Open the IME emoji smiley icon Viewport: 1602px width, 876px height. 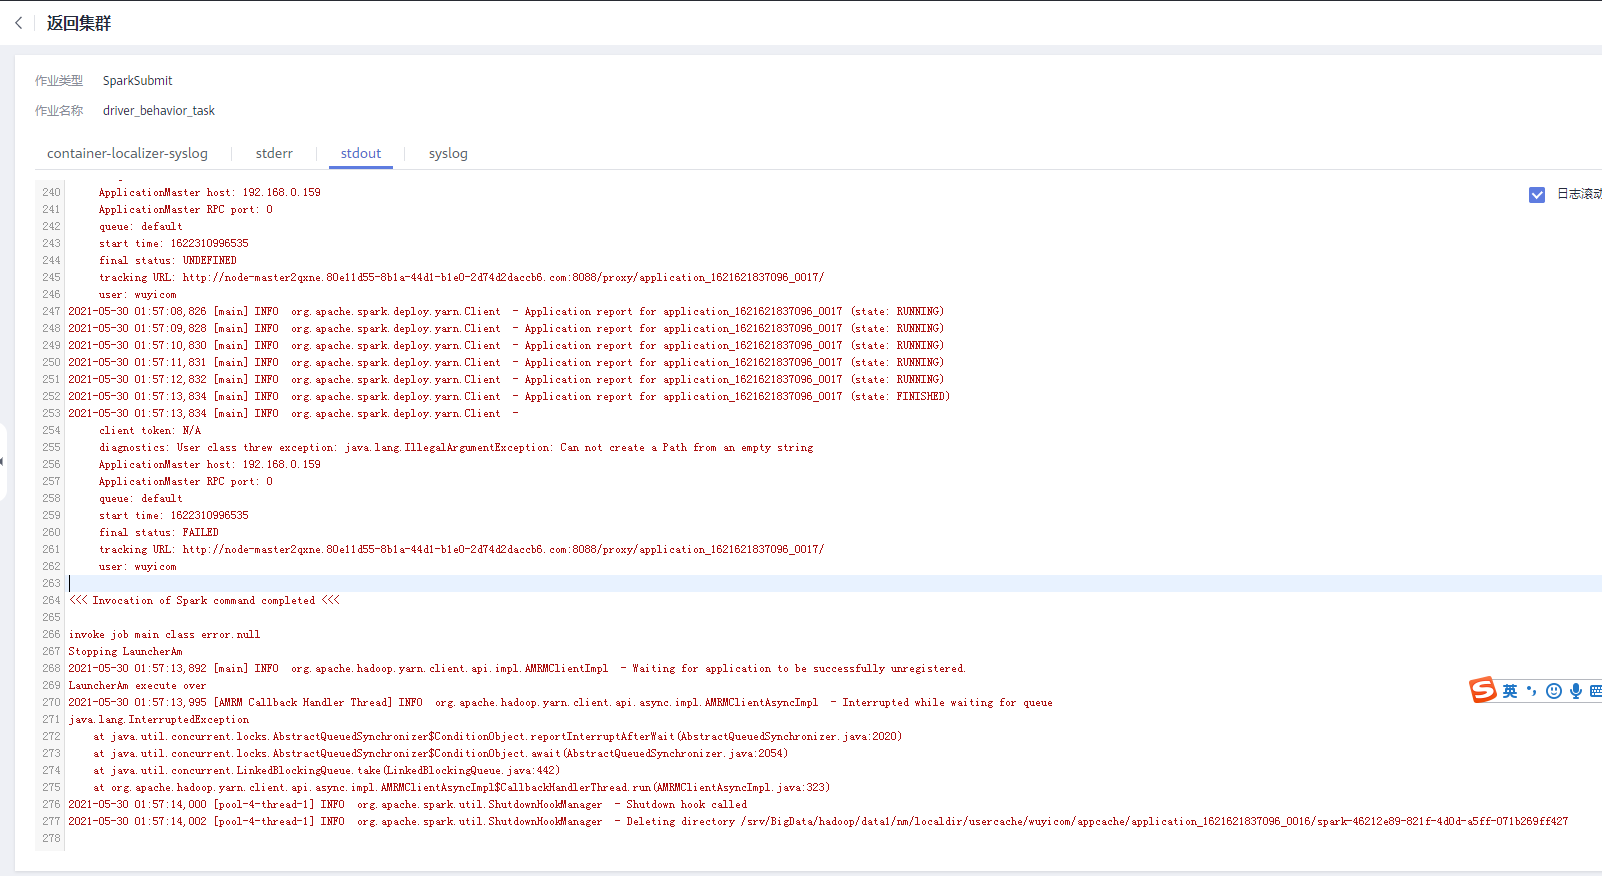(1553, 691)
